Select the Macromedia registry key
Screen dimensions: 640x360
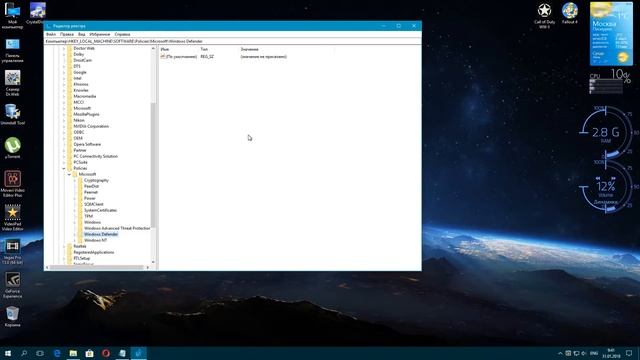[x=84, y=96]
